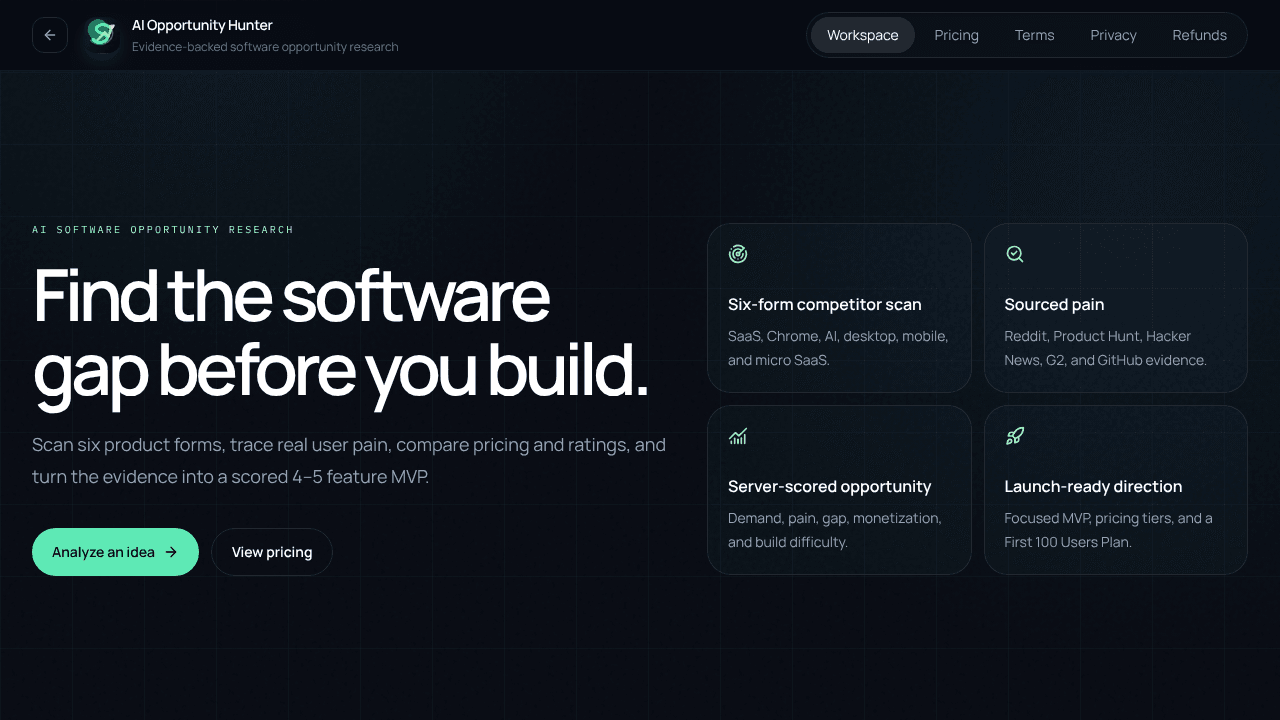This screenshot has width=1280, height=720.
Task: Click the AI SOFTWARE OPPORTUNITY RESEARCH label
Action: coord(163,230)
